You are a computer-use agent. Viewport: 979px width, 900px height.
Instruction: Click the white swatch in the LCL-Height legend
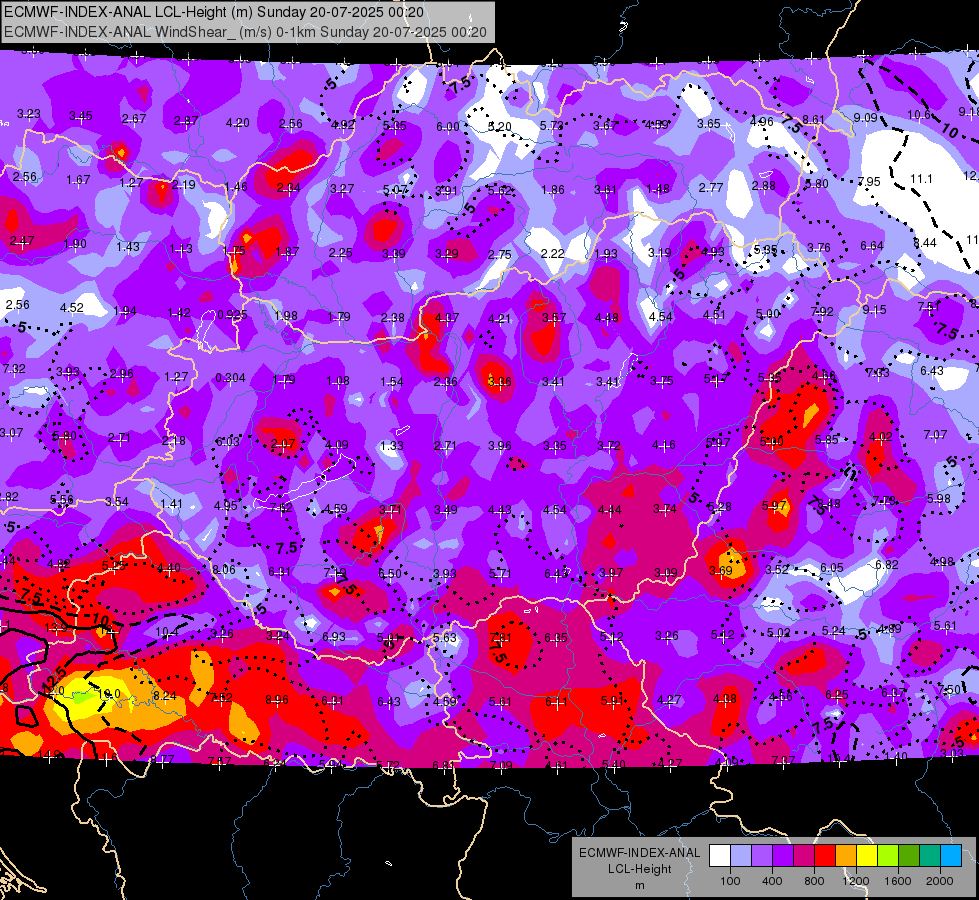point(720,856)
